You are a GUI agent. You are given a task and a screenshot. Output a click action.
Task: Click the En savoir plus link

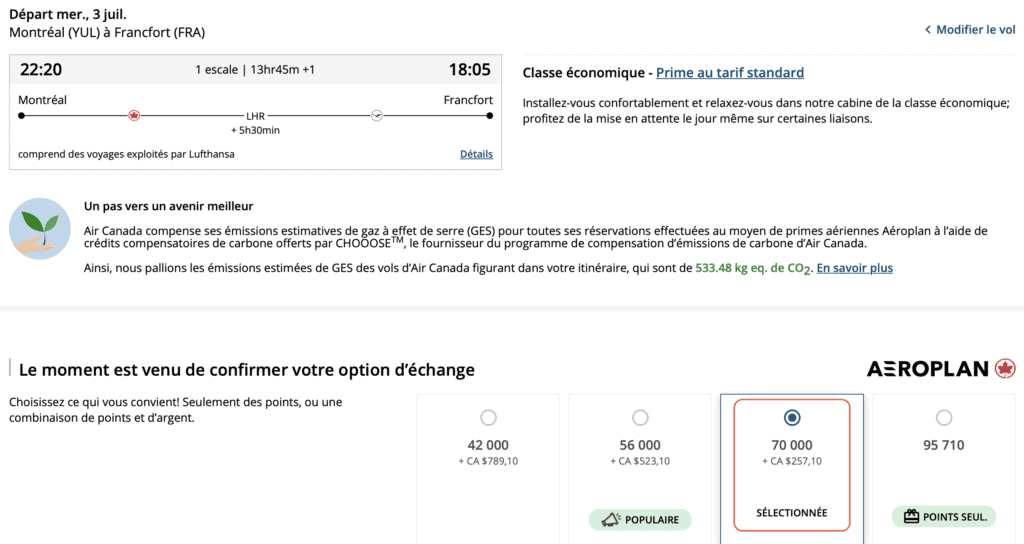pos(855,268)
